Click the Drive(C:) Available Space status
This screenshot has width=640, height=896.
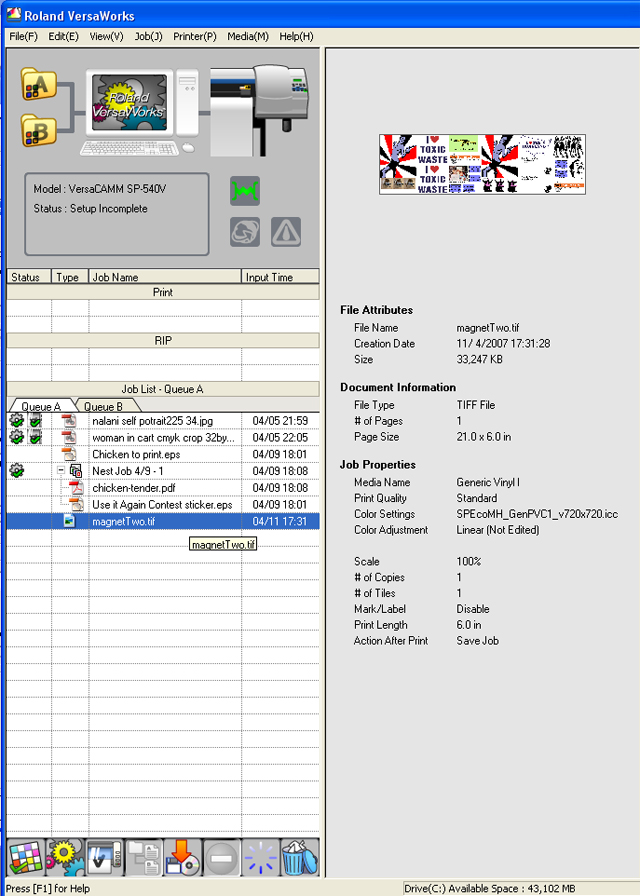tap(490, 889)
